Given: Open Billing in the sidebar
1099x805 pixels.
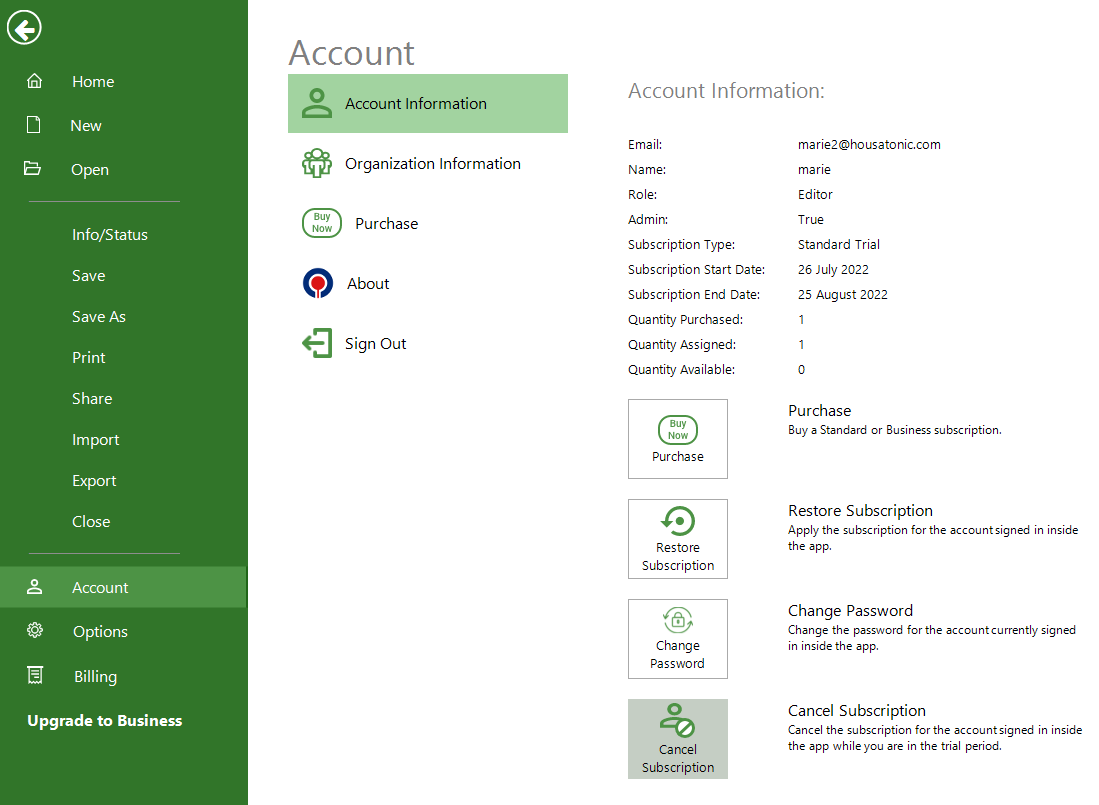Looking at the screenshot, I should [x=95, y=676].
